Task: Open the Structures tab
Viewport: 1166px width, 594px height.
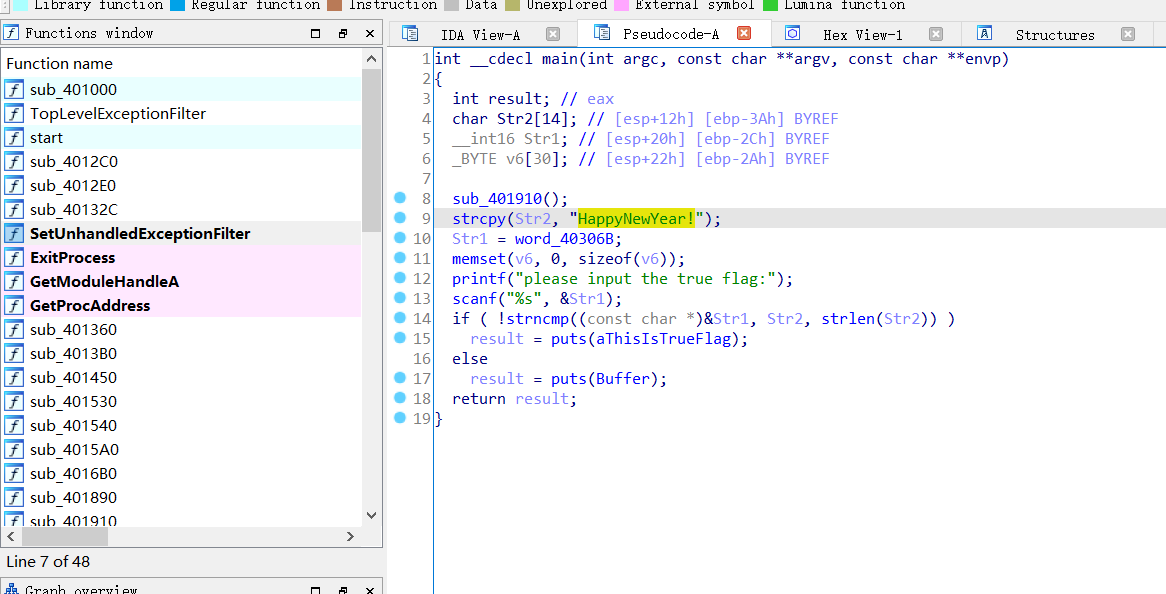Action: [1054, 35]
